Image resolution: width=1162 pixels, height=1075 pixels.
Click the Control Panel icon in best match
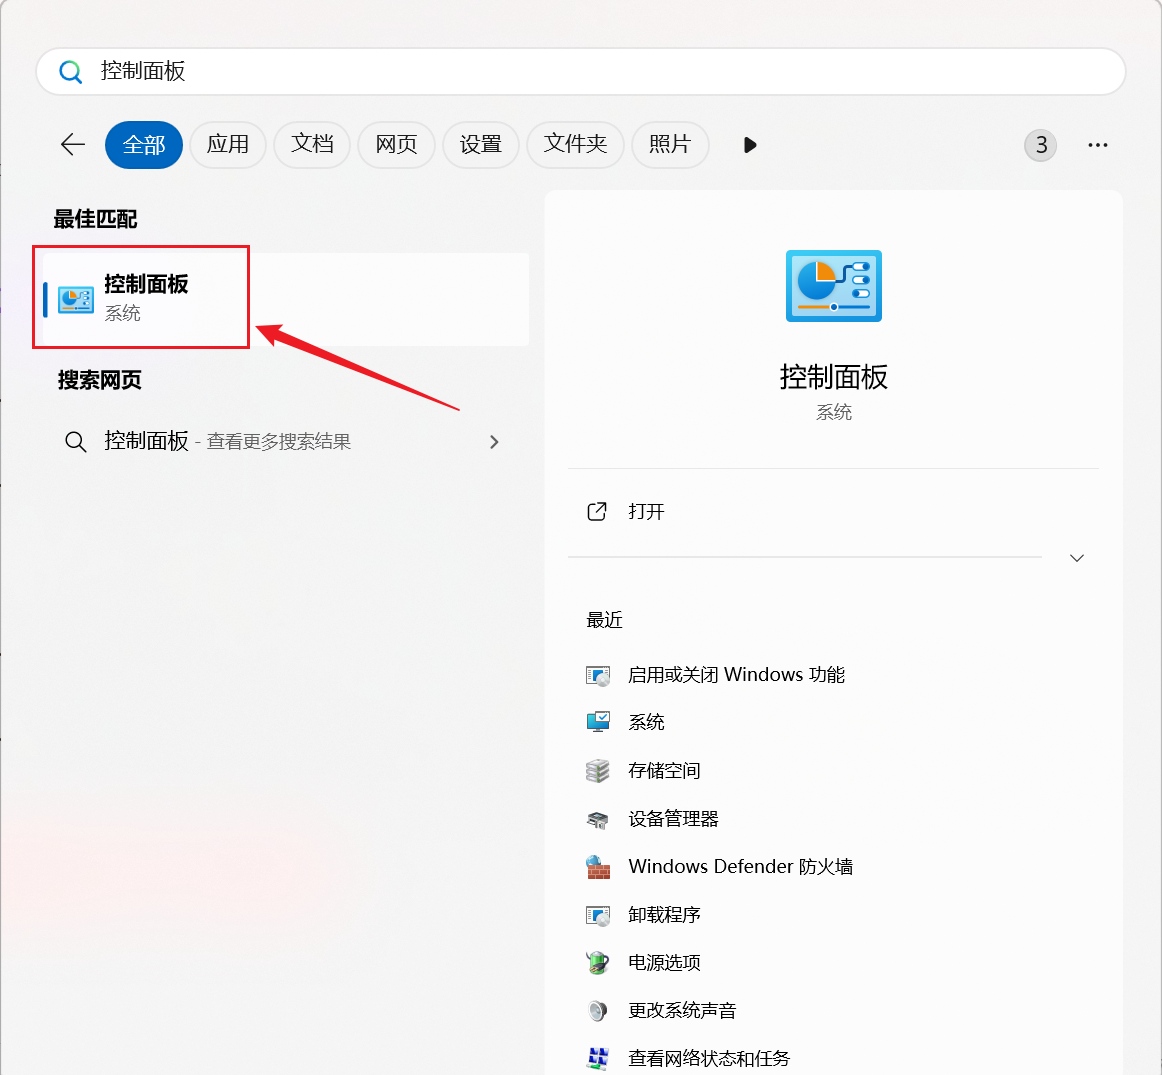click(x=76, y=299)
